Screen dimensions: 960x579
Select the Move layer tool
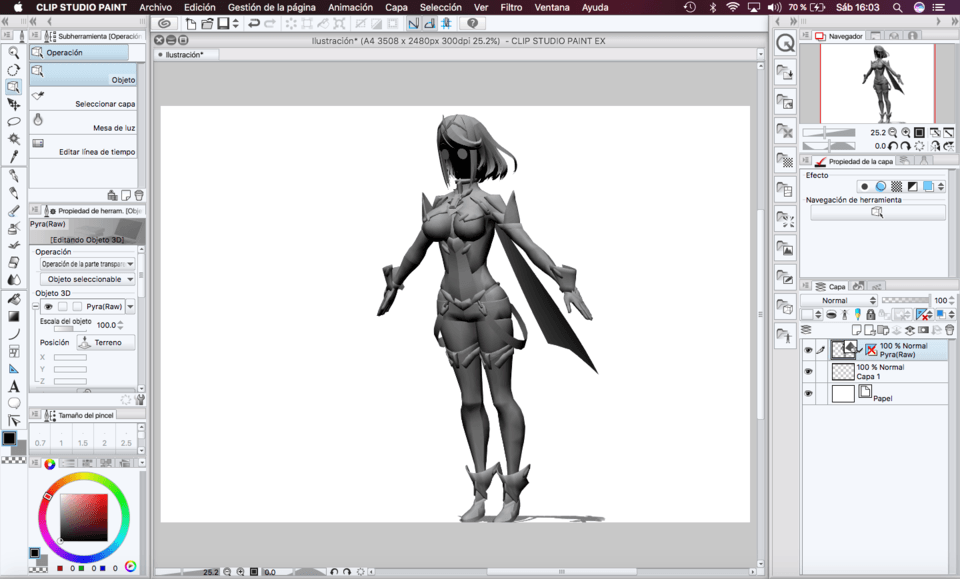(x=14, y=104)
